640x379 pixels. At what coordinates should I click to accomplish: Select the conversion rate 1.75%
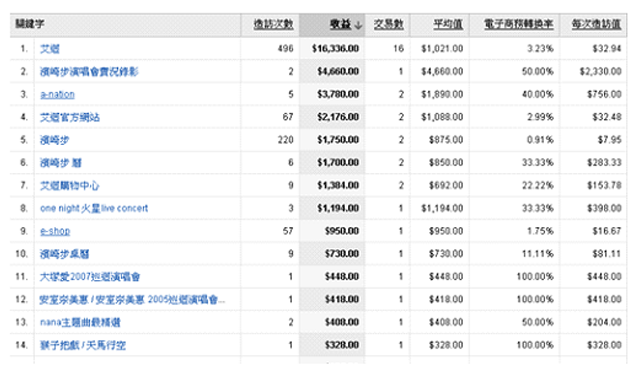click(540, 231)
